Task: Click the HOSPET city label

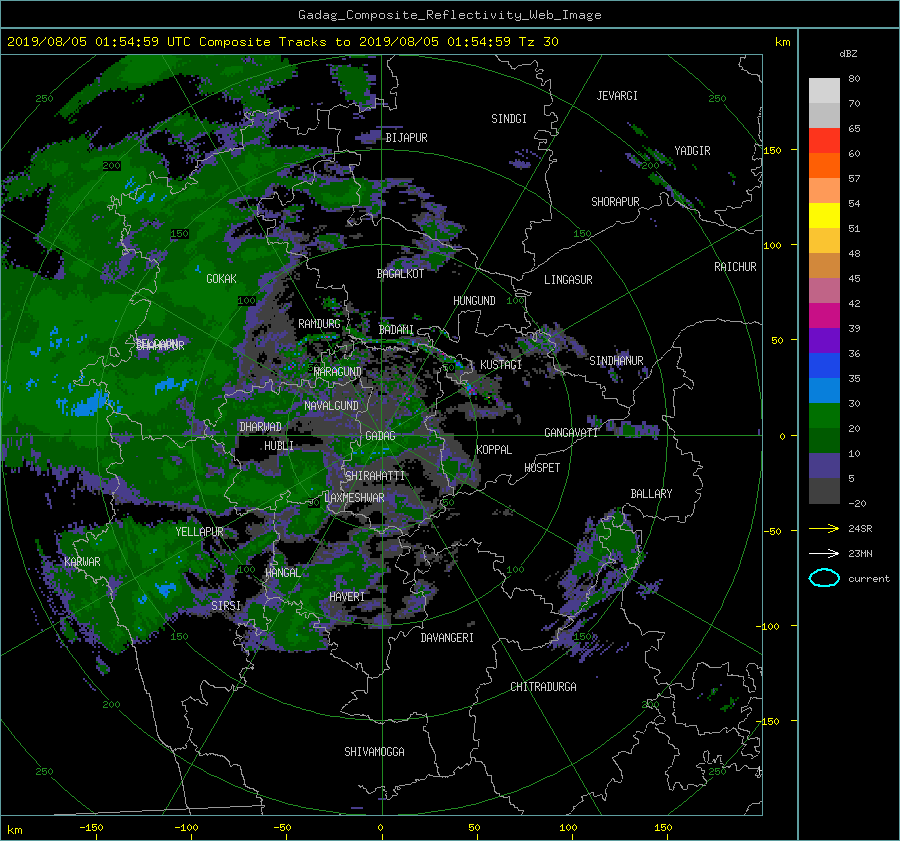Action: point(542,468)
